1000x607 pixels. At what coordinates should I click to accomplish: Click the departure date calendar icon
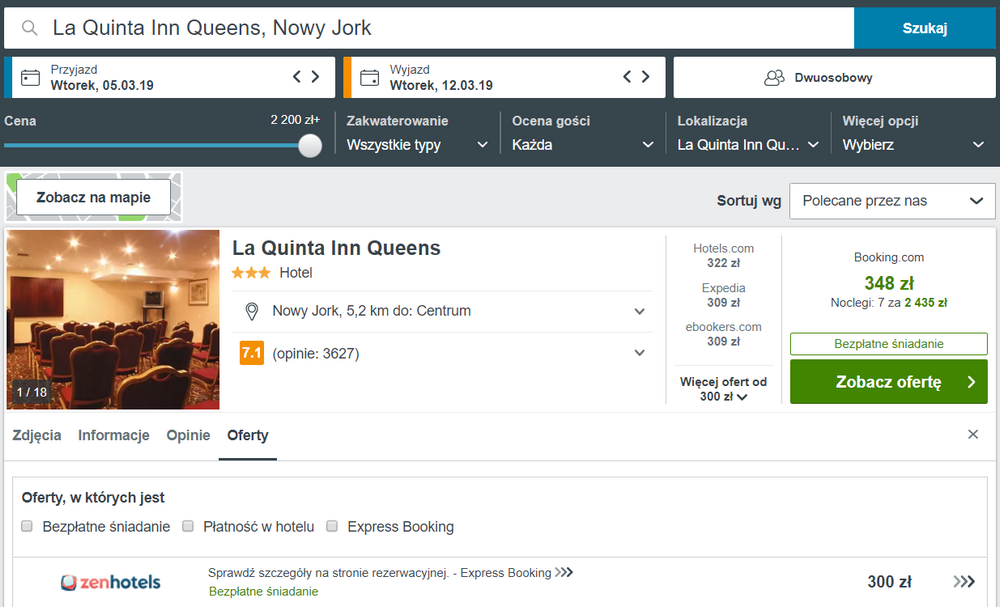369,78
